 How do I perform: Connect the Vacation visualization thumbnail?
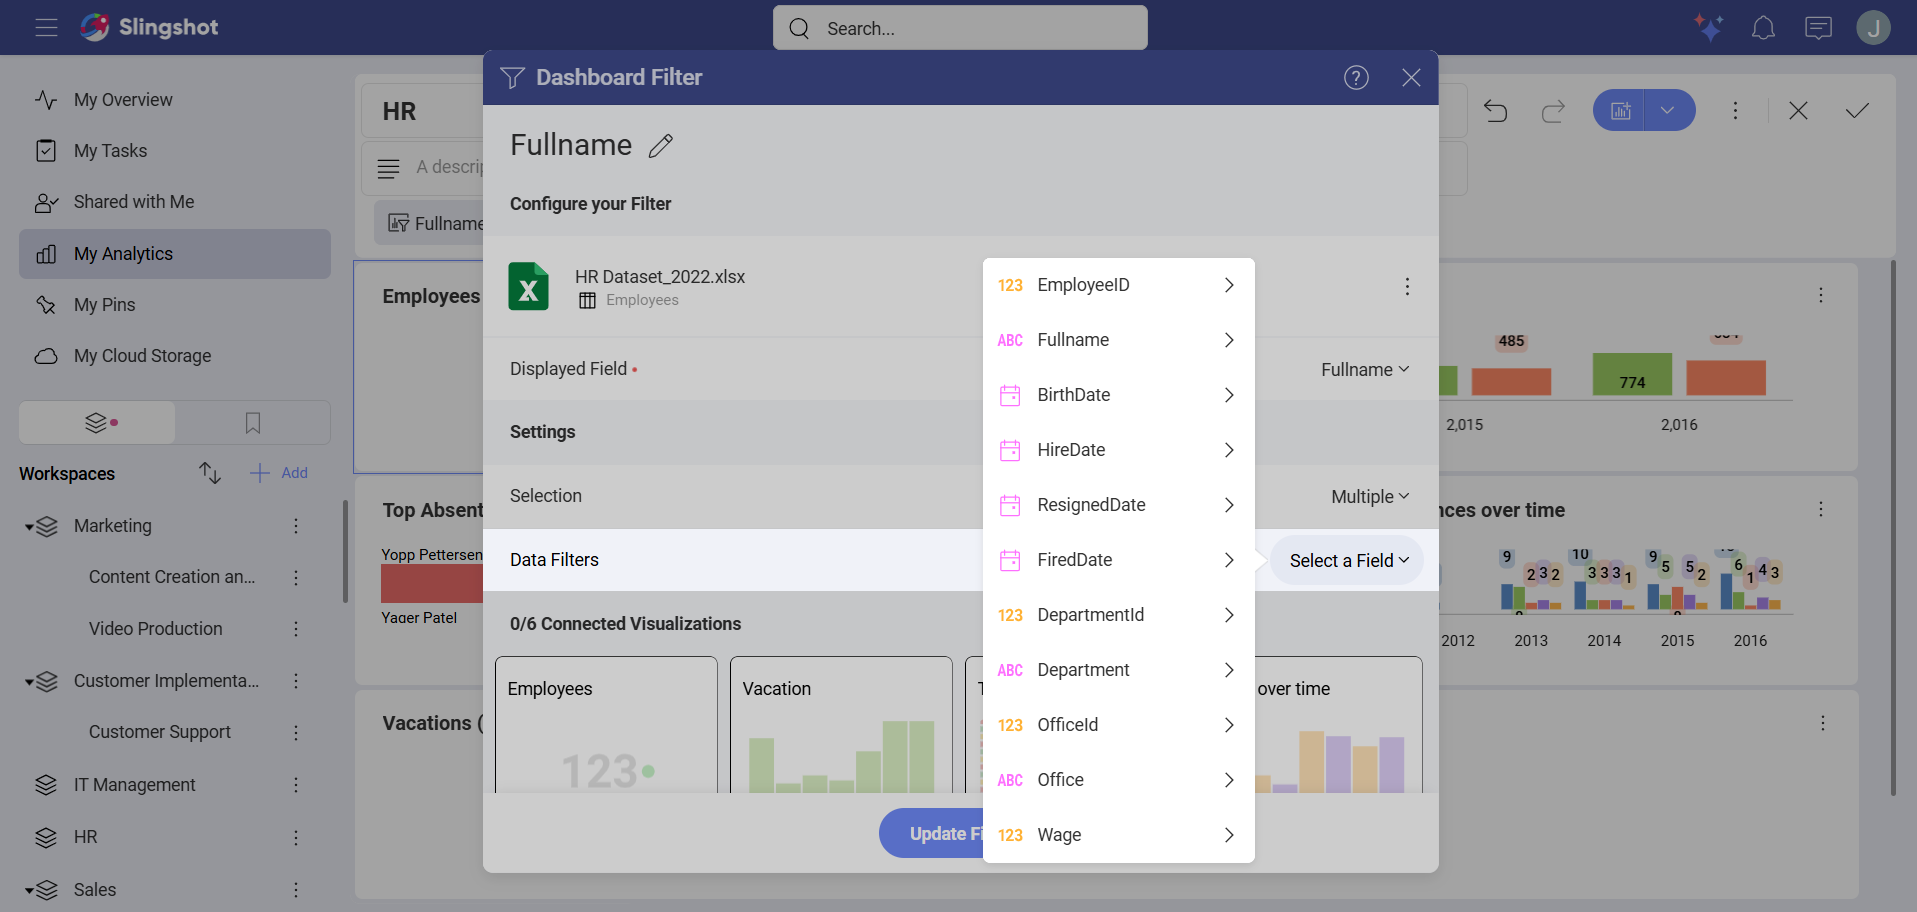(x=841, y=725)
